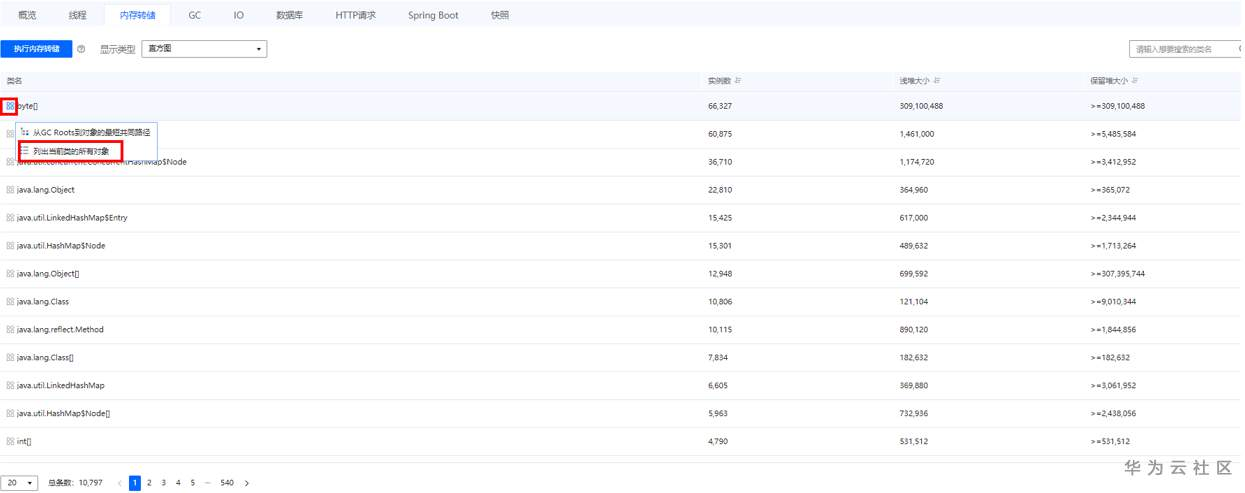Open the page size dropdown showing 20

tap(19, 483)
